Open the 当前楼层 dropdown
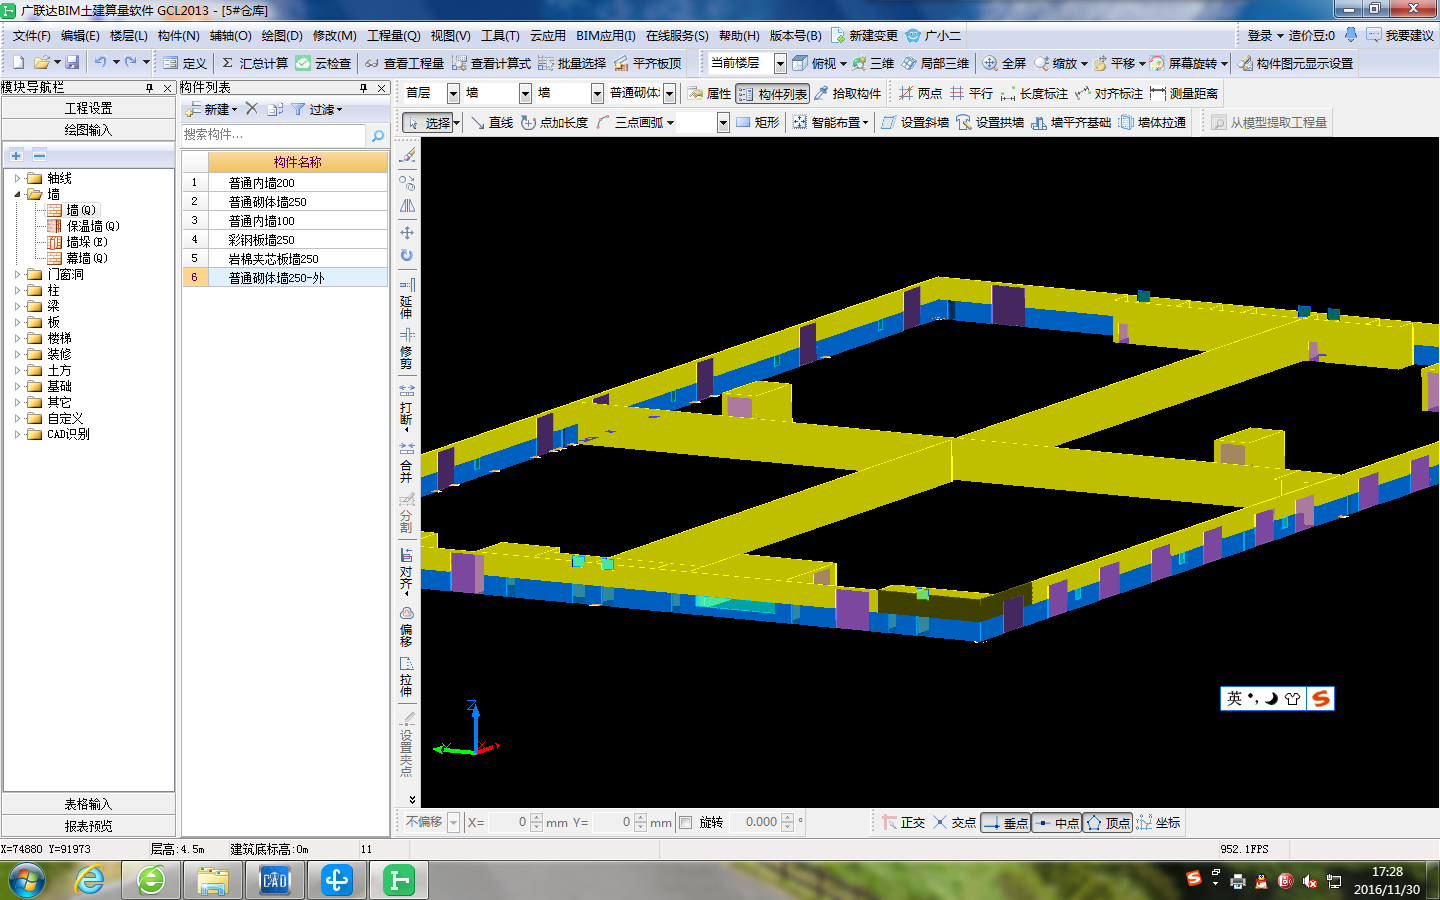The width and height of the screenshot is (1440, 900). [x=780, y=63]
